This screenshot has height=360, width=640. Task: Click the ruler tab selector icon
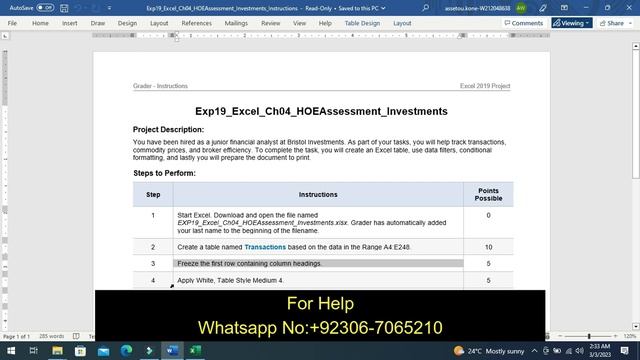(x=5, y=36)
